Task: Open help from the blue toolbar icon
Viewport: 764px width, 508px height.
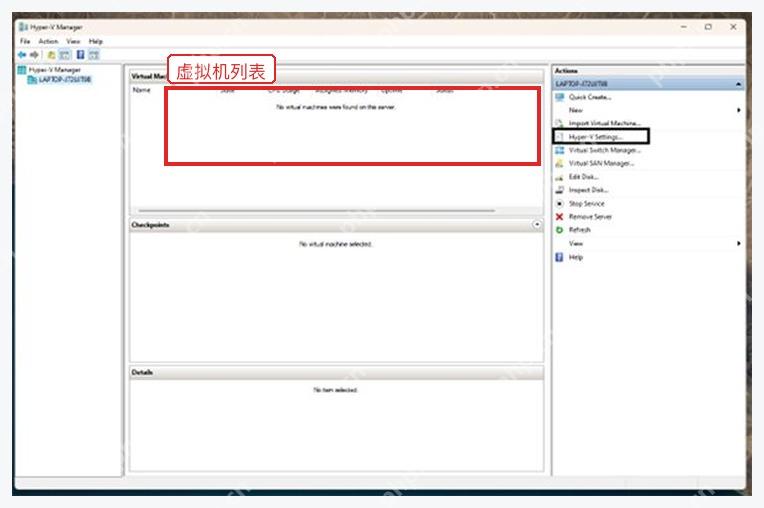Action: 80,55
